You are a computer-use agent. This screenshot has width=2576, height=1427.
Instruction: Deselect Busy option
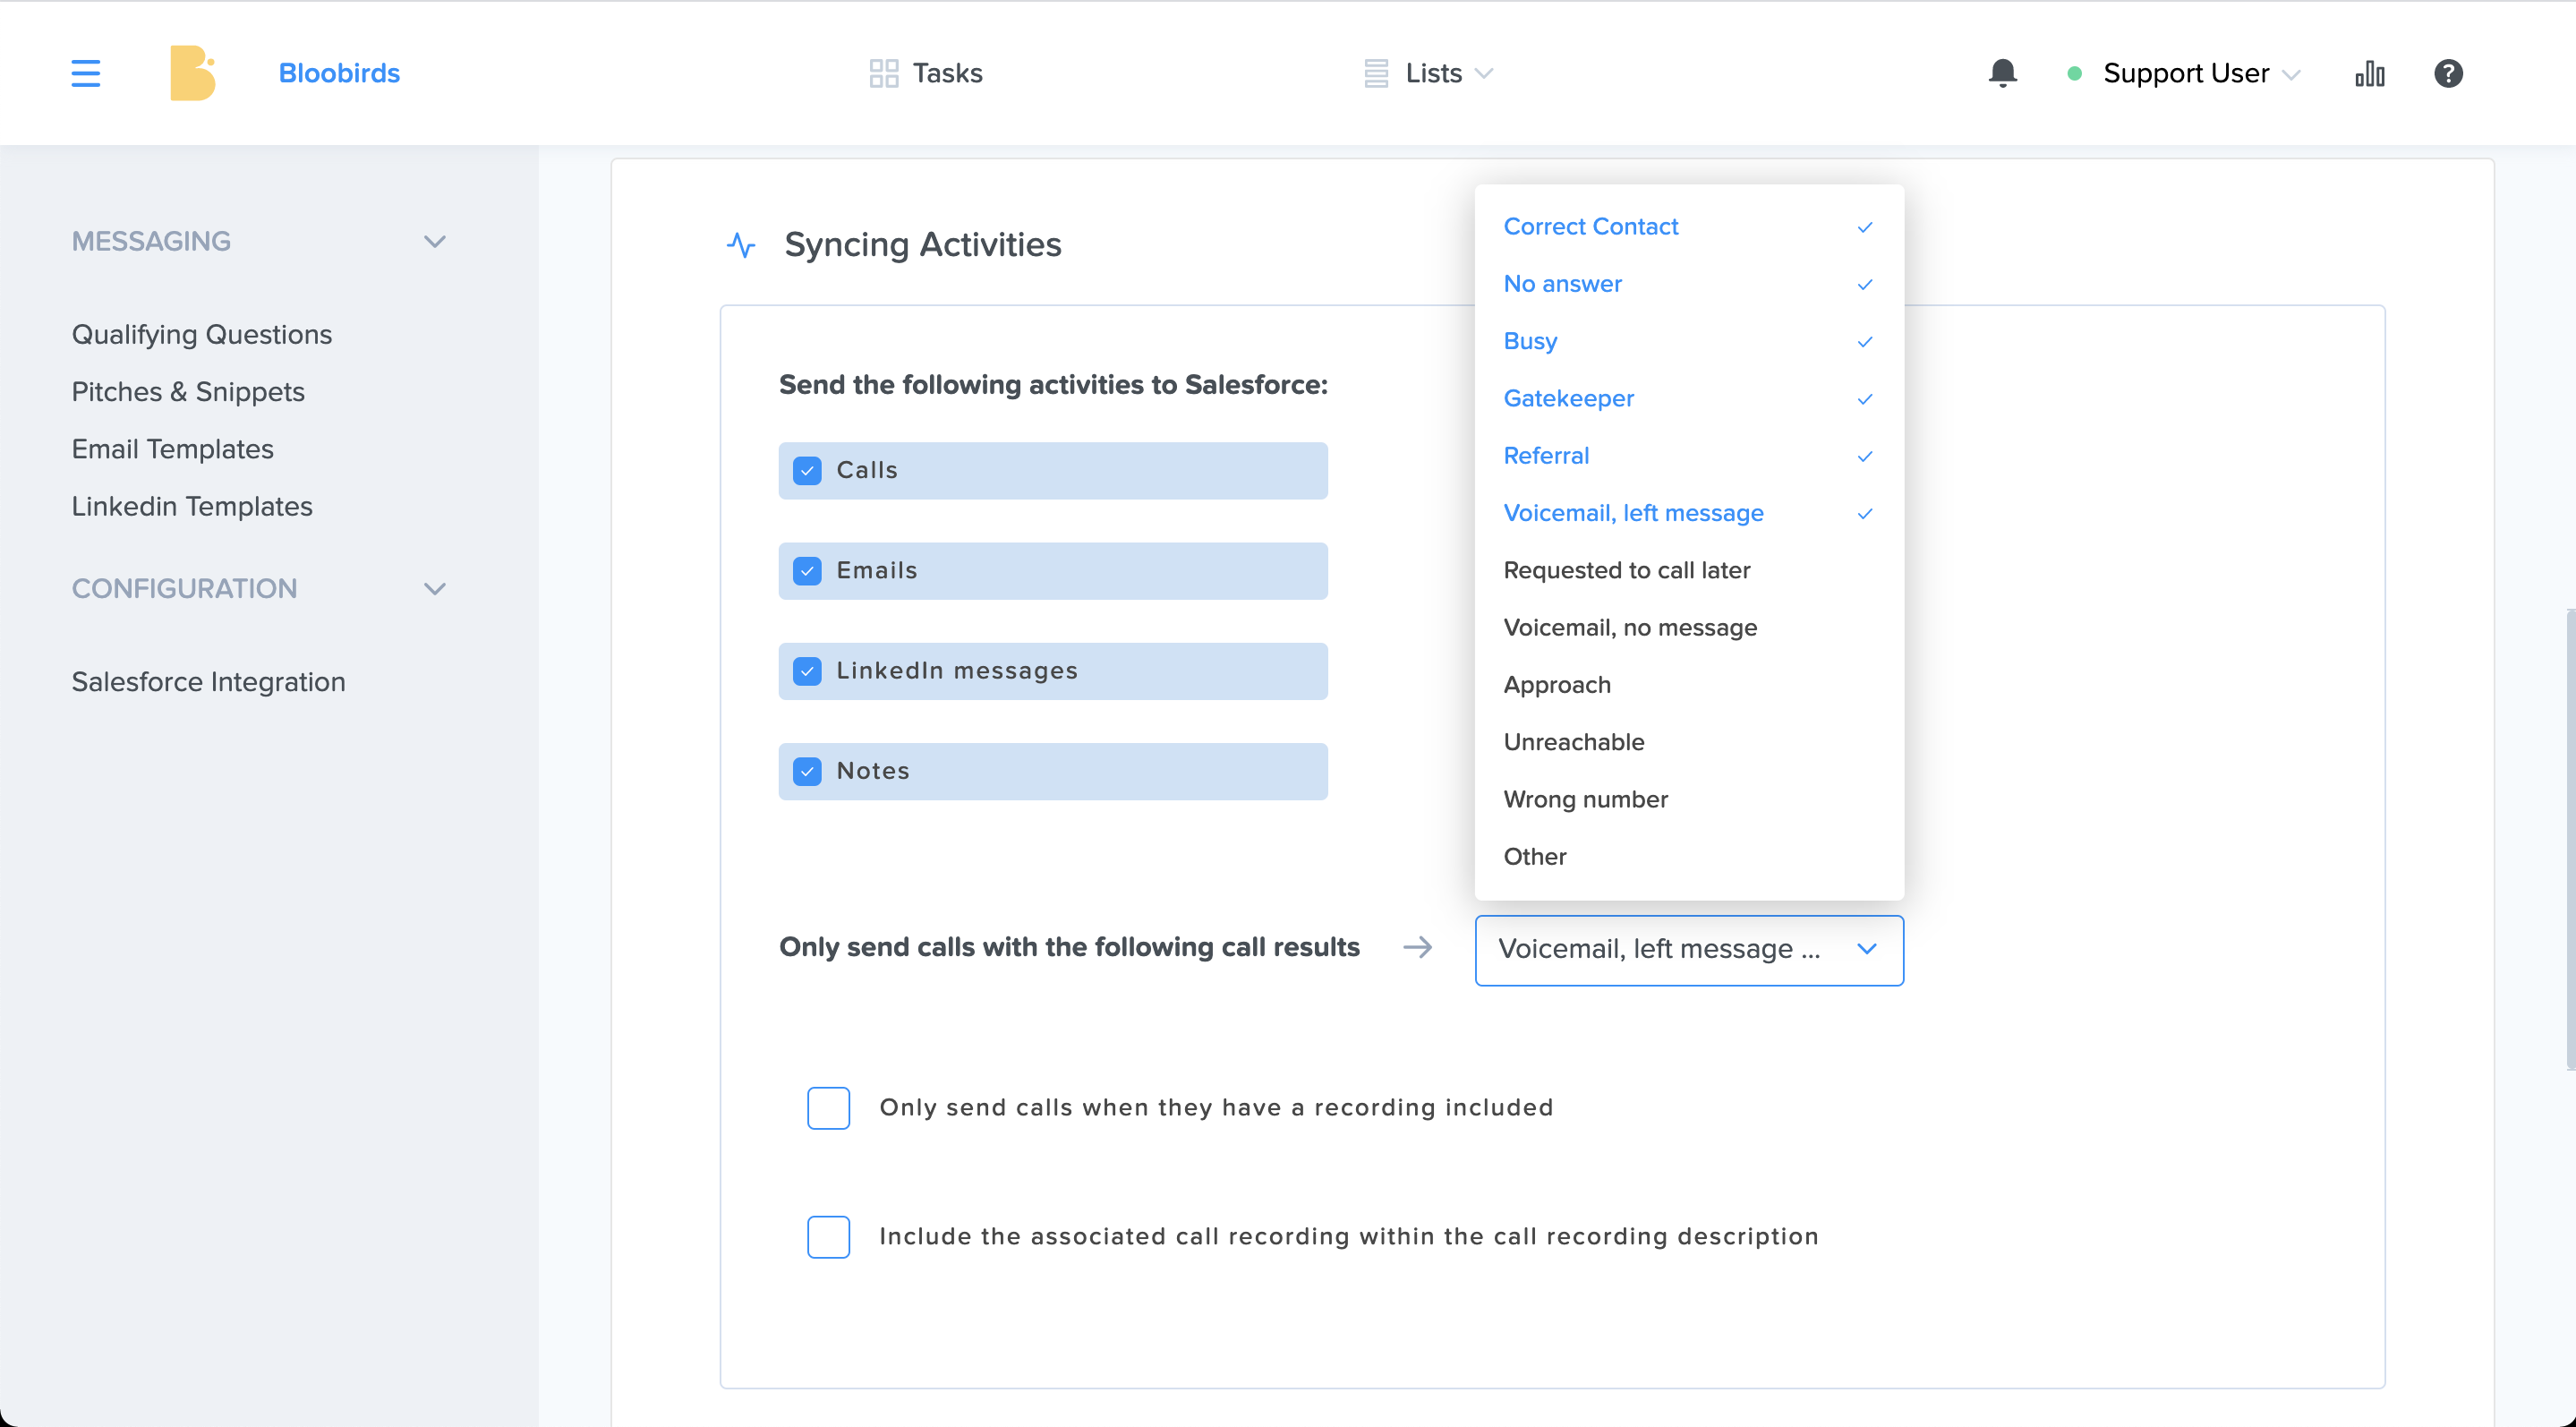click(1689, 341)
